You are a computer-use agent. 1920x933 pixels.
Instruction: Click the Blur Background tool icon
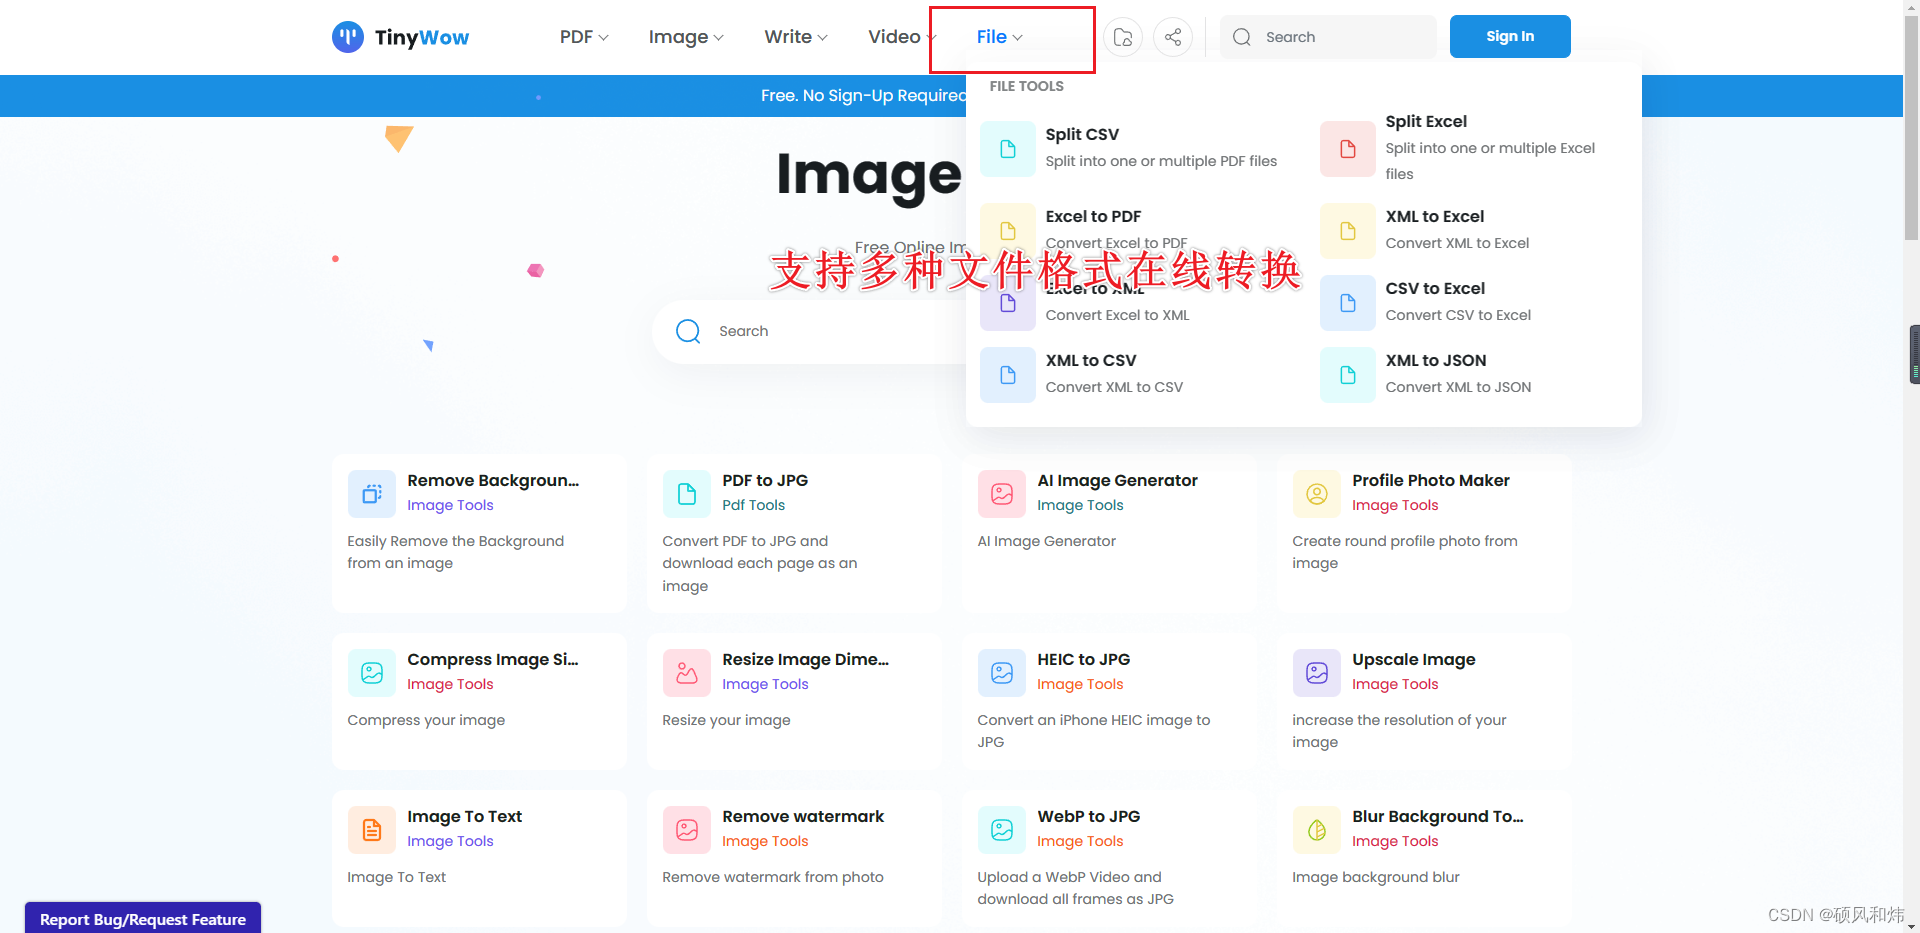point(1317,830)
